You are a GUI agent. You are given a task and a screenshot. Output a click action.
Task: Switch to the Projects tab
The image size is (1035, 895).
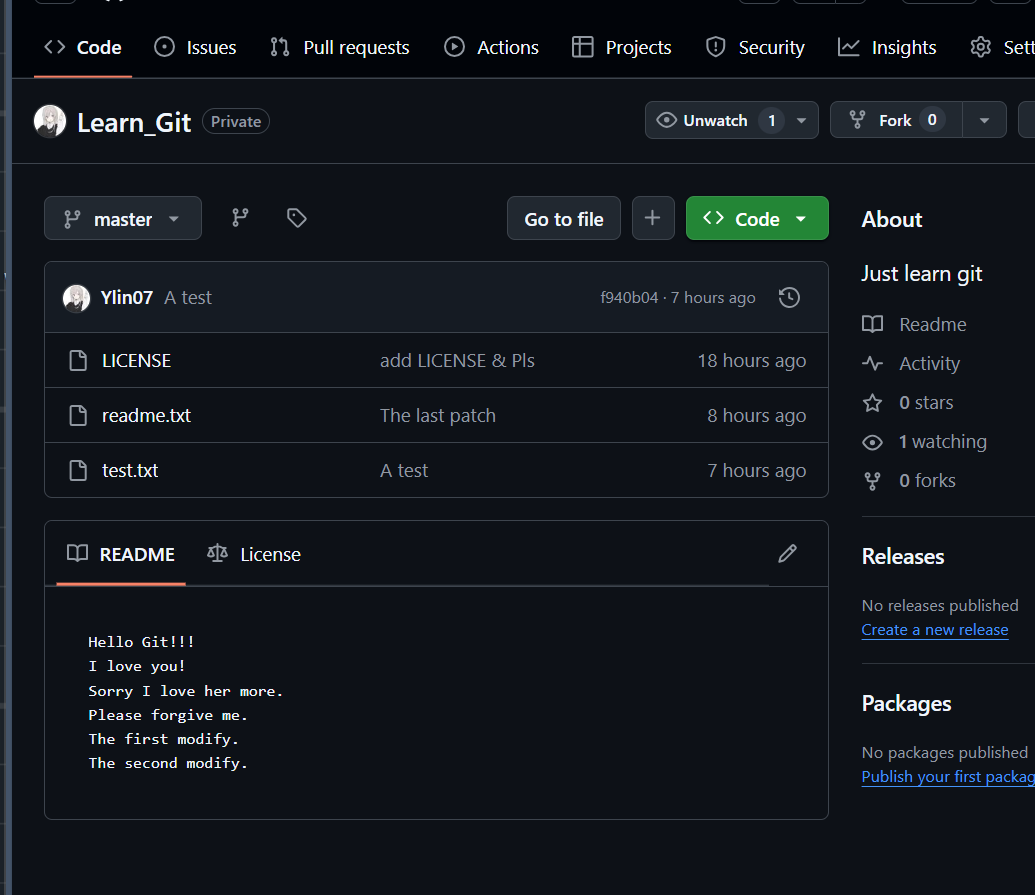coord(622,48)
